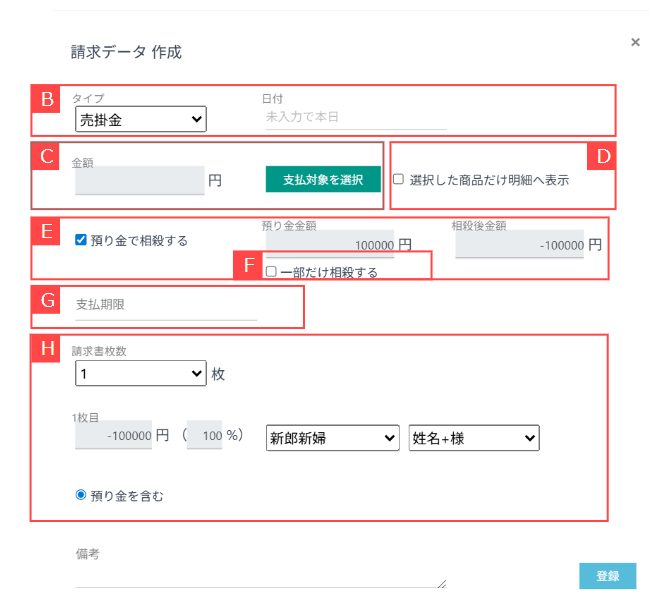This screenshot has width=649, height=605.
Task: Click the 1枚目 percentage field
Action: pyautogui.click(x=204, y=436)
